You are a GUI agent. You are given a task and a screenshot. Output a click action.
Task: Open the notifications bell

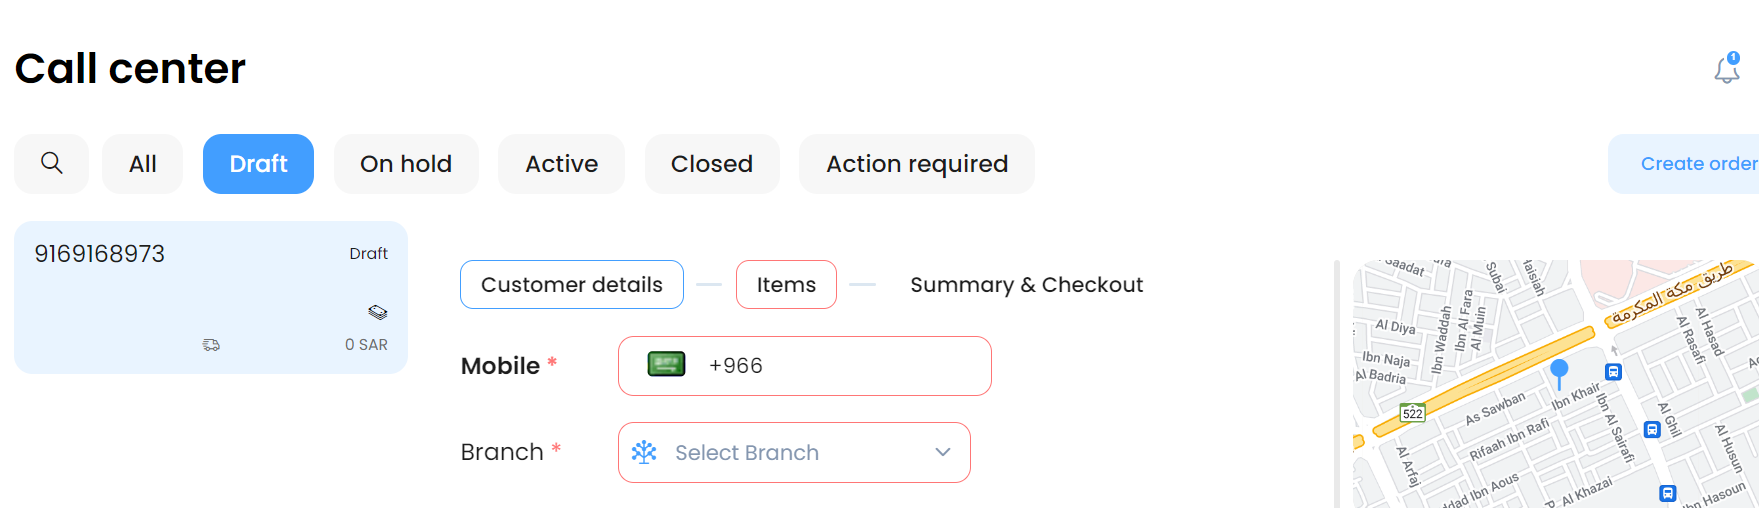pyautogui.click(x=1727, y=69)
